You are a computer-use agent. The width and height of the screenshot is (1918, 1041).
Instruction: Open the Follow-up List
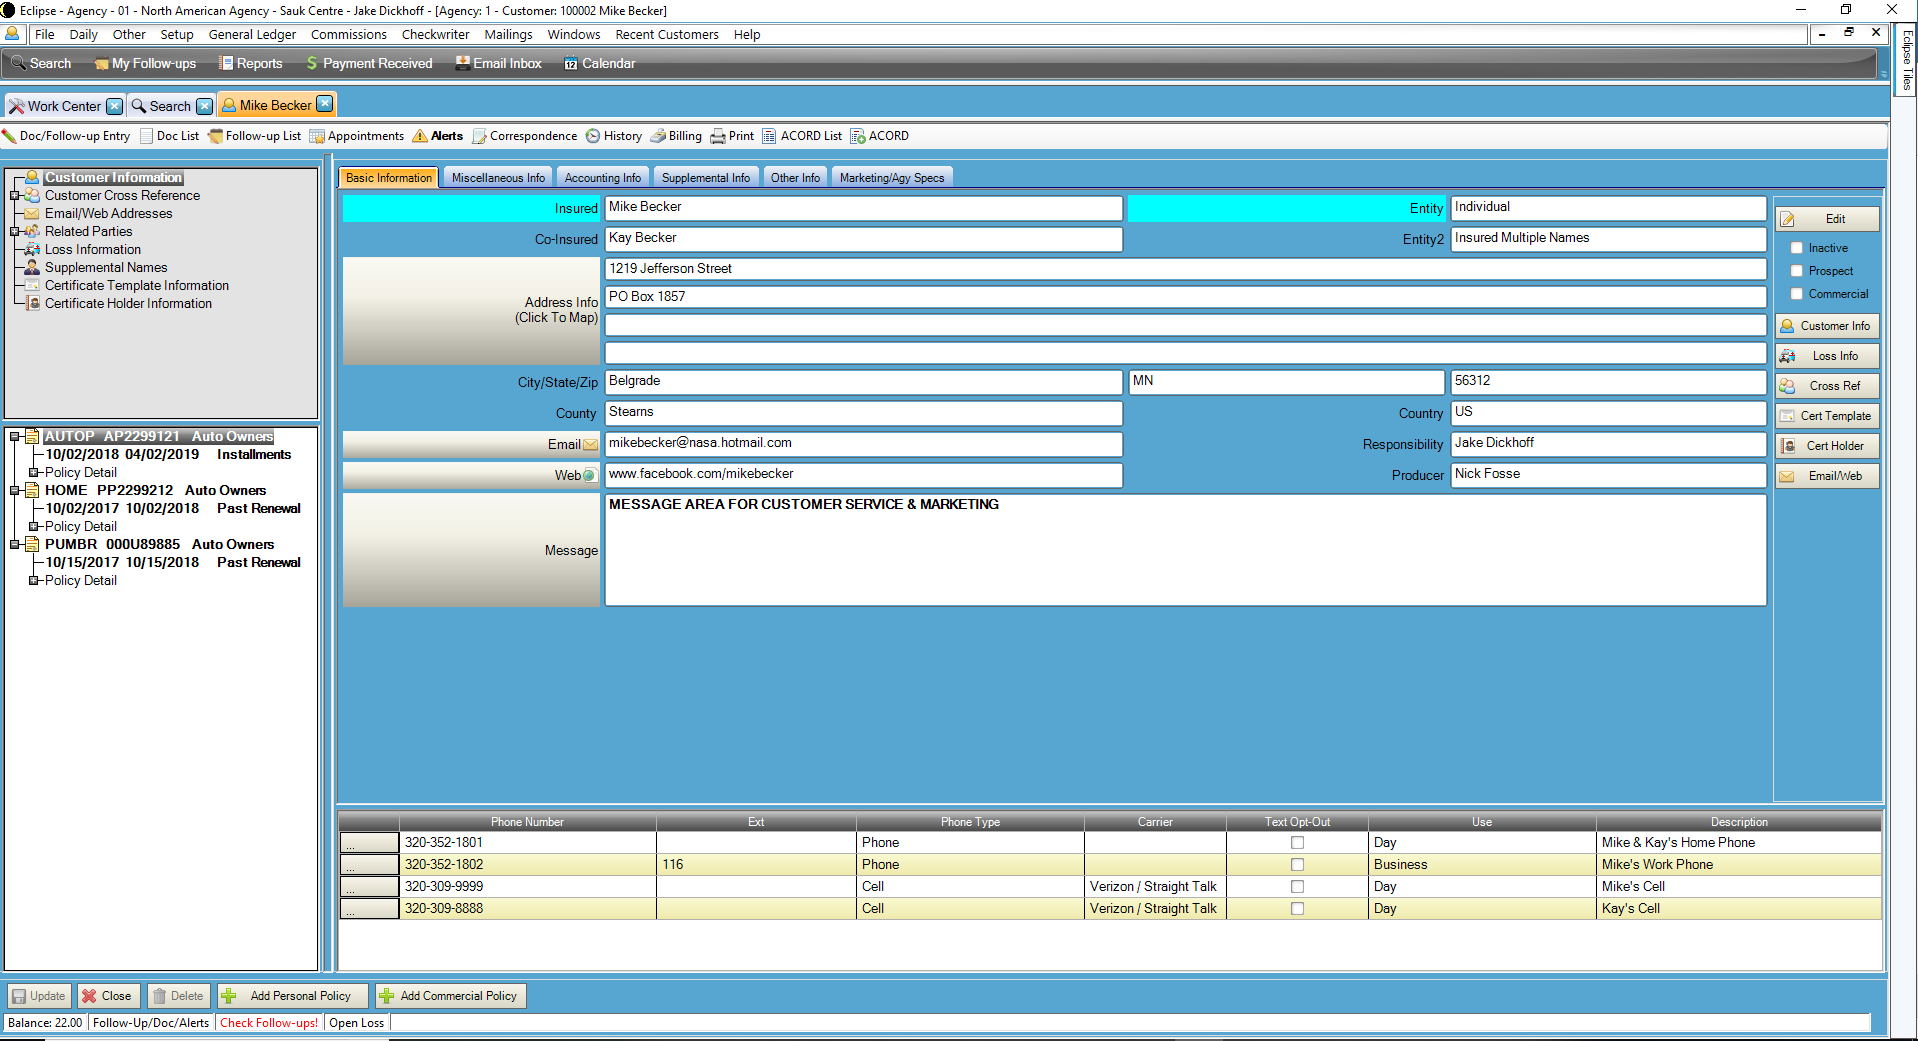[x=255, y=136]
